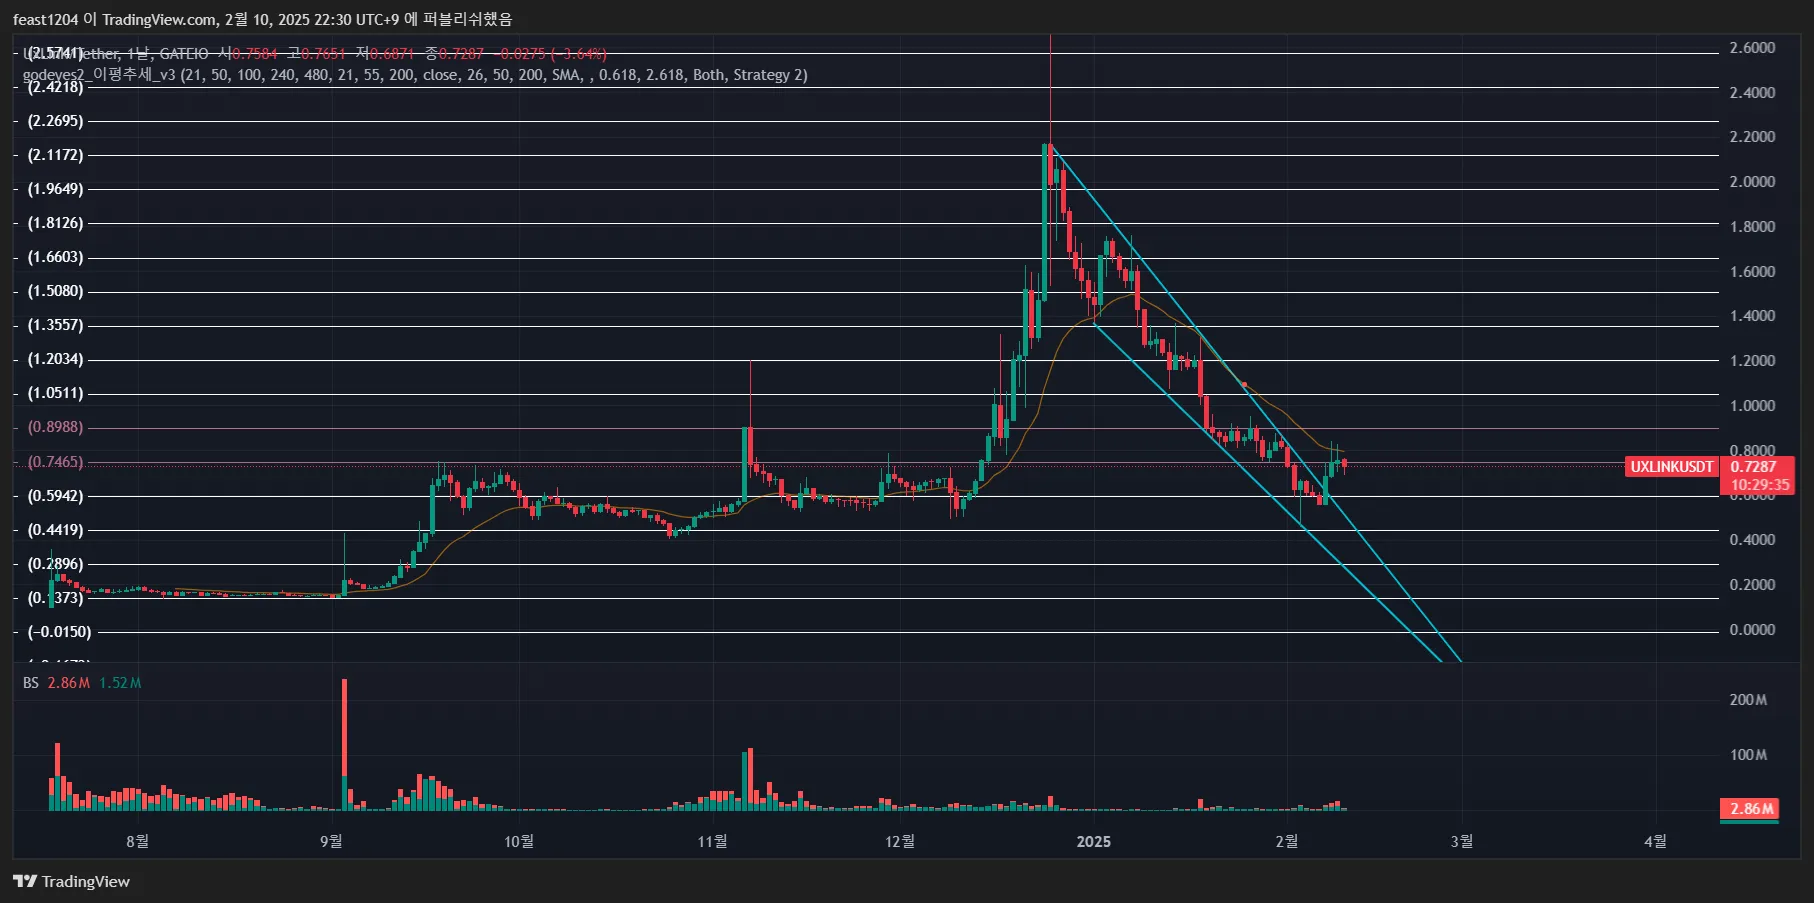Click the green 1.52M volume value

click(x=120, y=683)
